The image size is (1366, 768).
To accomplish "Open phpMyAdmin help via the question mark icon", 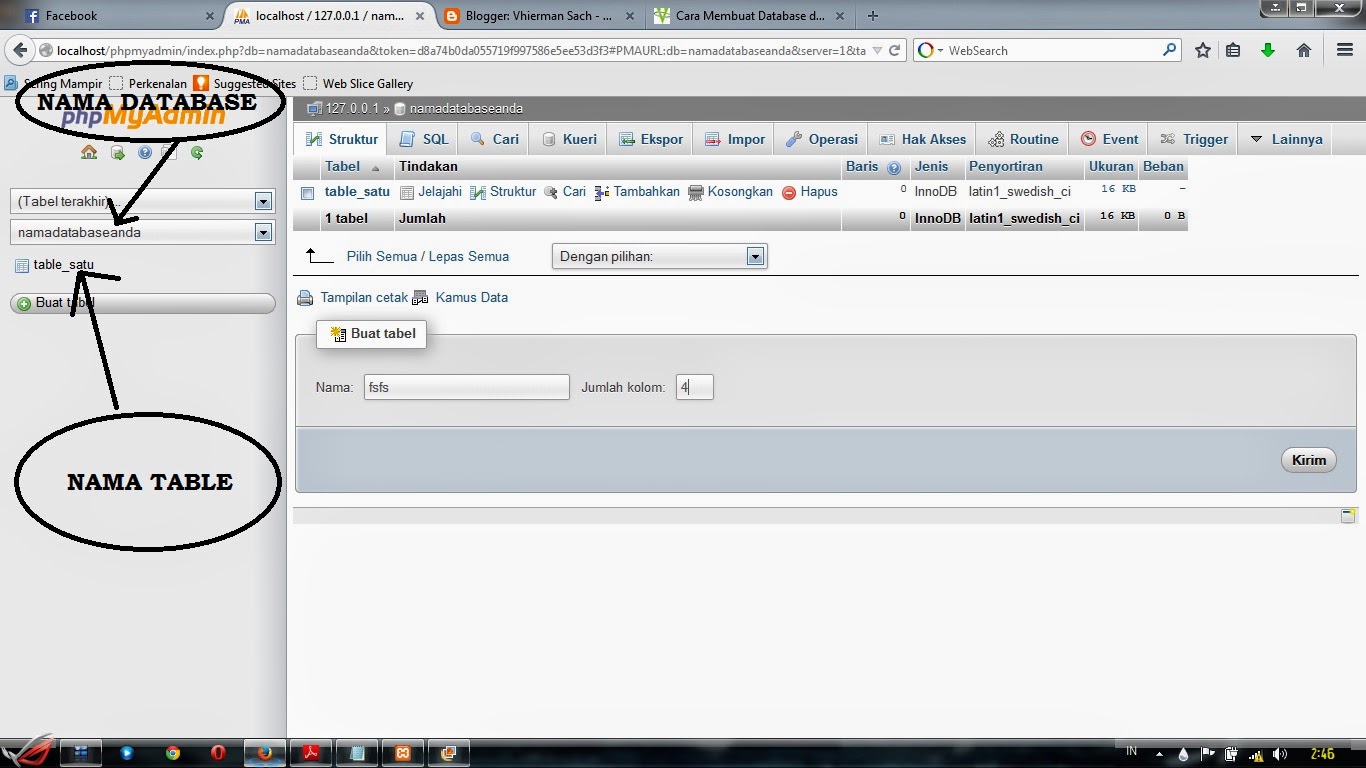I will tap(145, 153).
